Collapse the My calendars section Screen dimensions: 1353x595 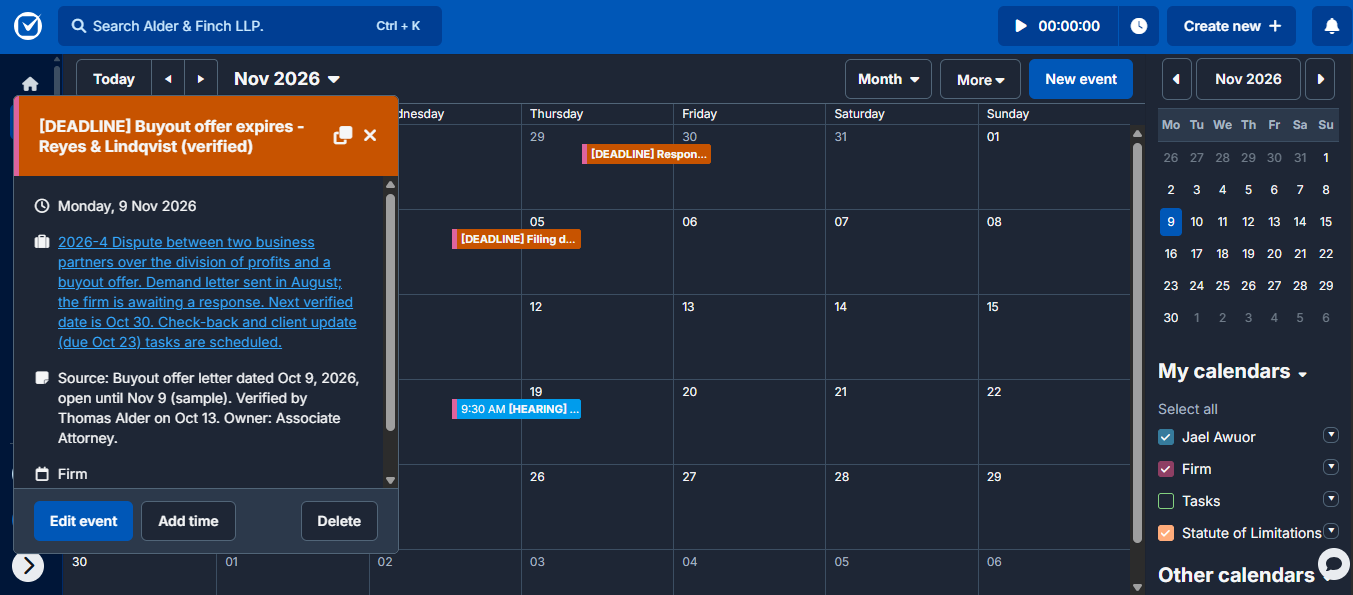pyautogui.click(x=1303, y=374)
